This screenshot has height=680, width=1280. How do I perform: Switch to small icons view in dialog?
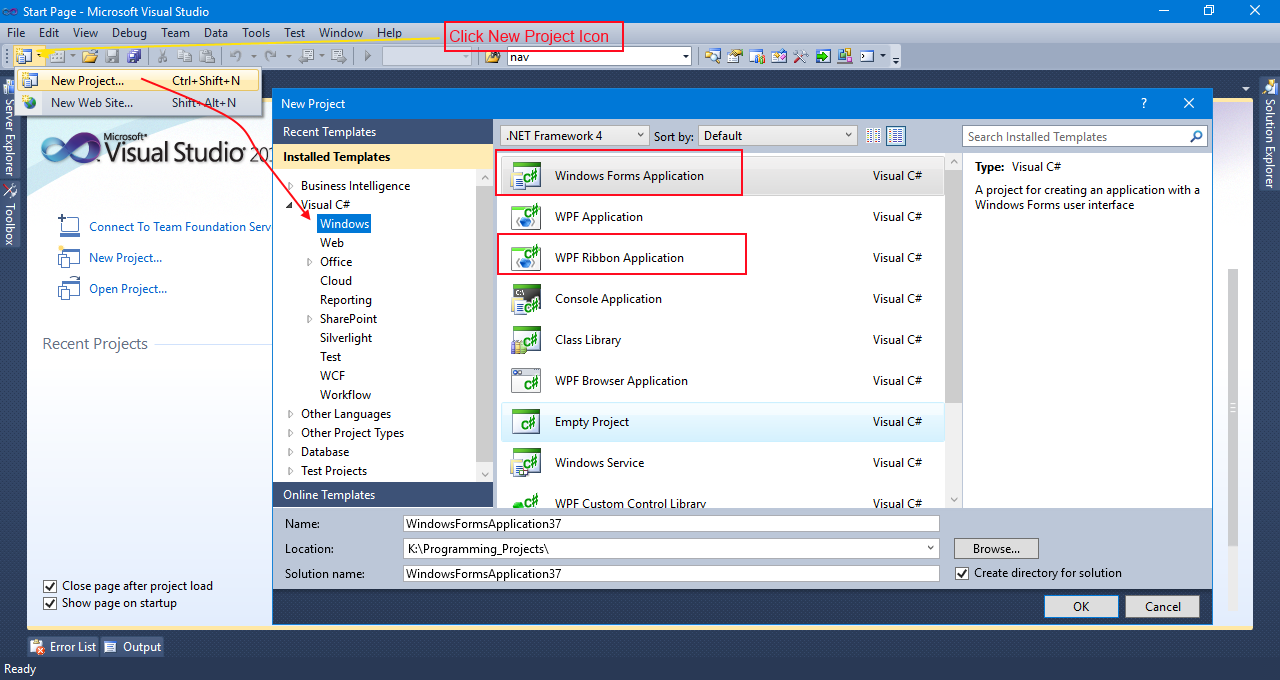[x=874, y=136]
